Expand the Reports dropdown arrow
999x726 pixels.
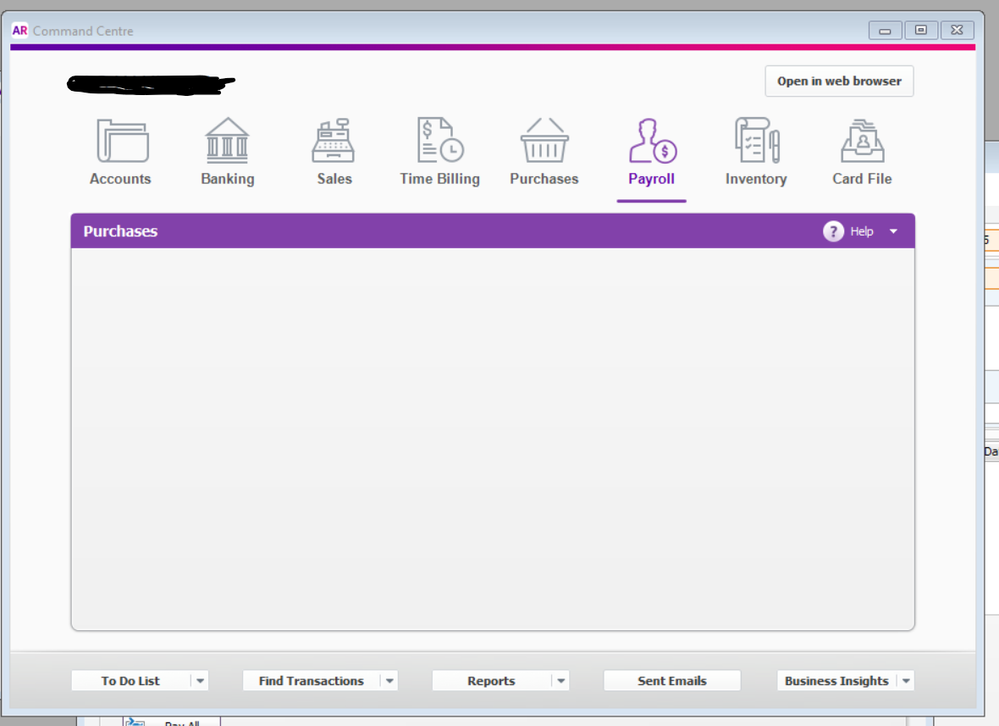click(x=561, y=681)
